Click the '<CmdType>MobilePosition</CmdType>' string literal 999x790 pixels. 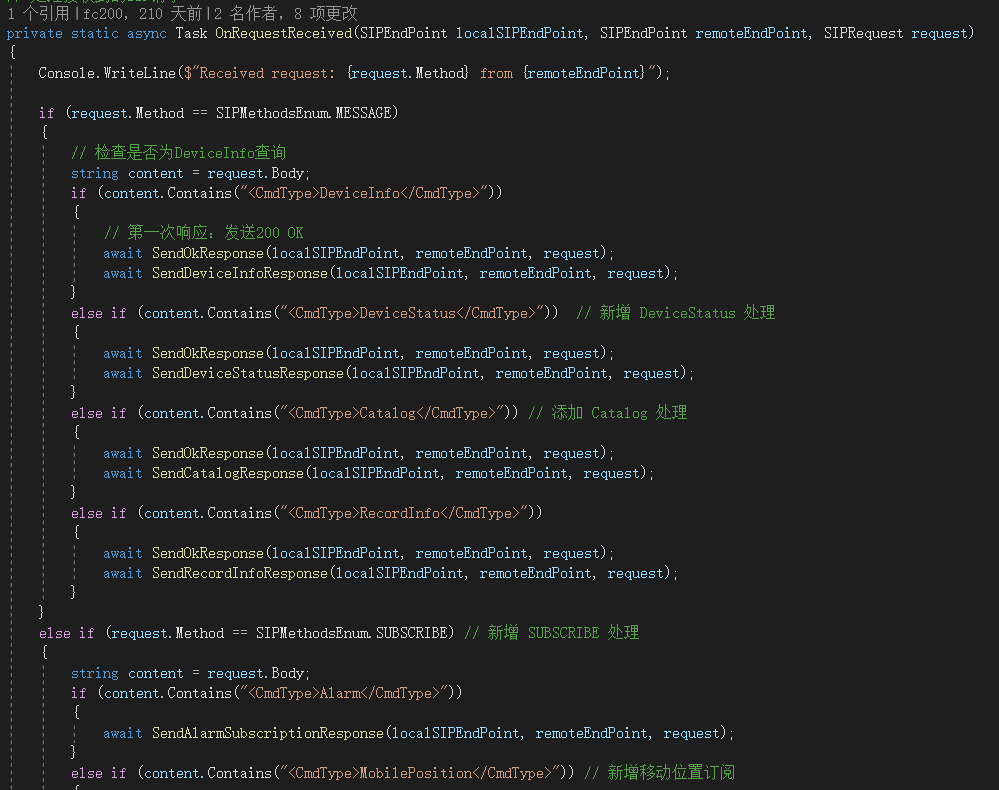(420, 773)
